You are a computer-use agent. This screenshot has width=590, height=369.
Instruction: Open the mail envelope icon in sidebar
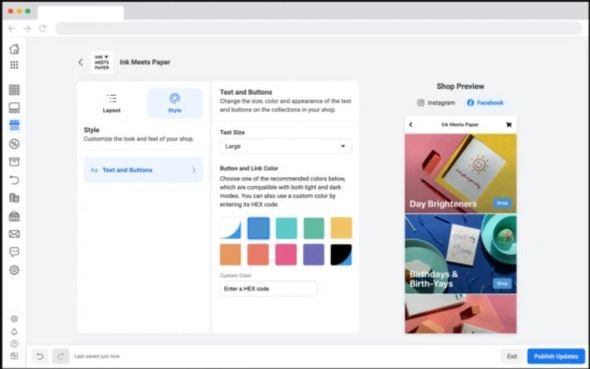pyautogui.click(x=14, y=234)
